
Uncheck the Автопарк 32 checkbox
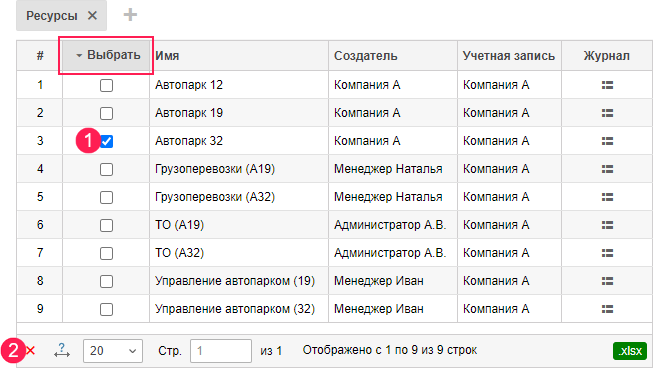pos(106,141)
